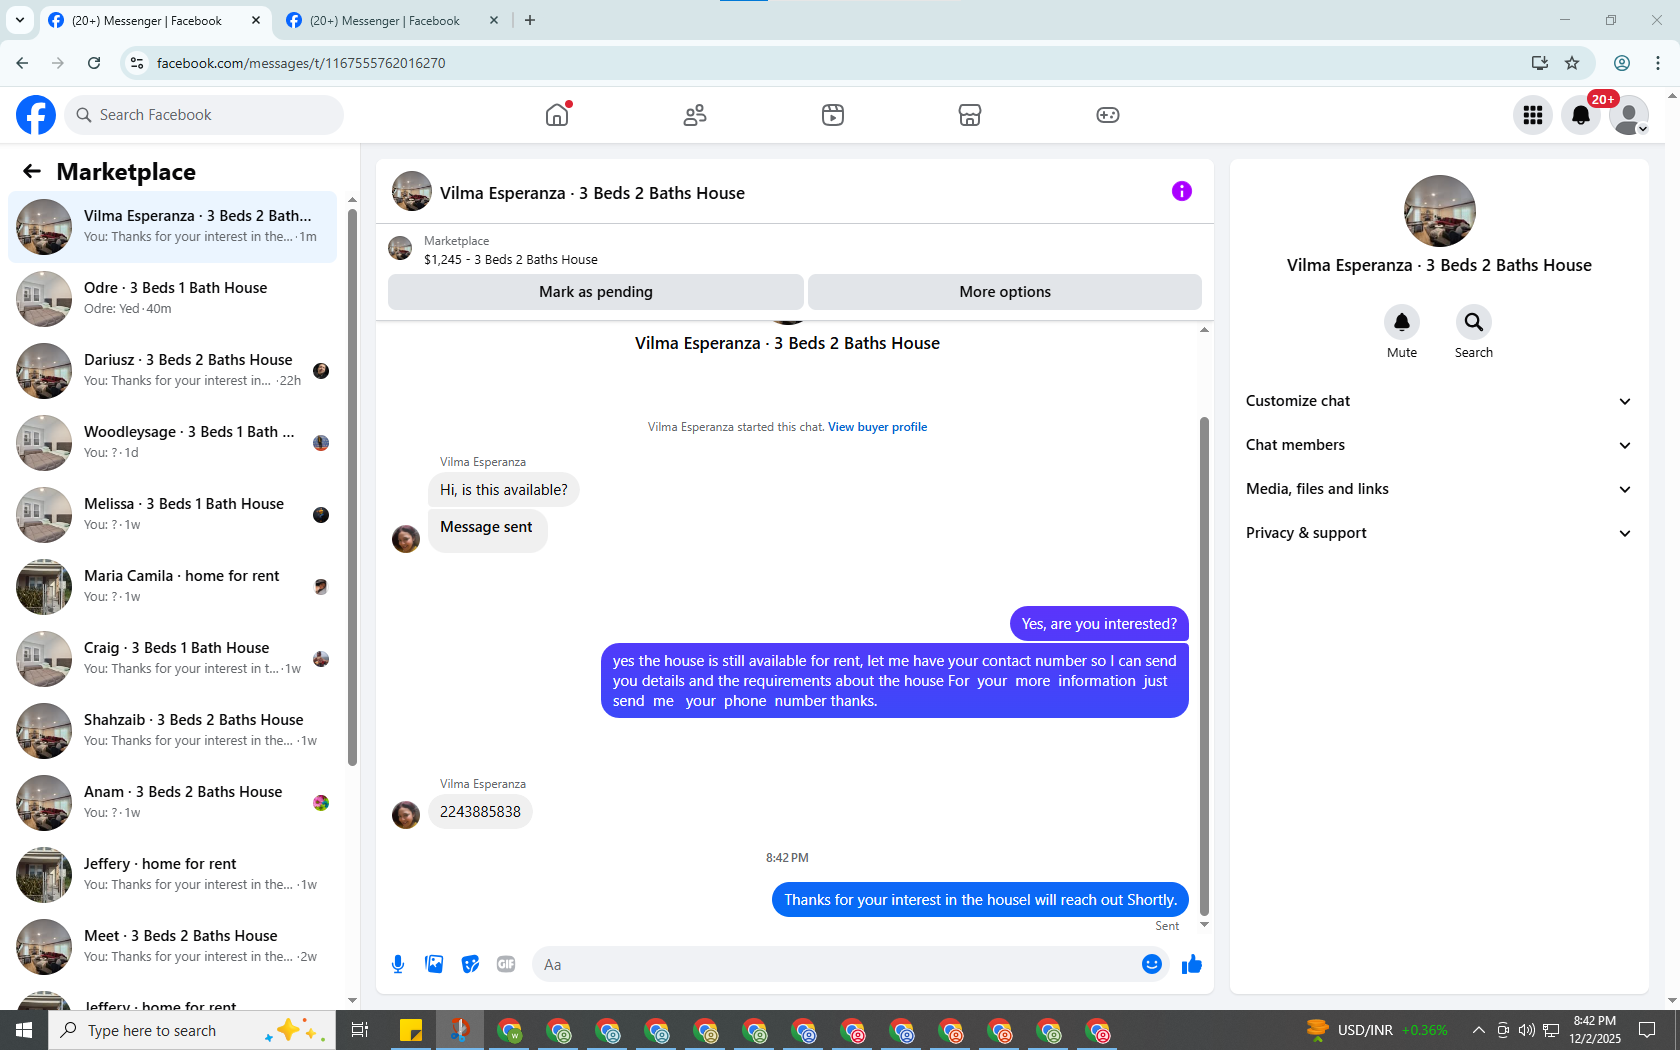Viewport: 1680px width, 1050px height.
Task: Show hidden system tray icons
Action: click(1478, 1030)
